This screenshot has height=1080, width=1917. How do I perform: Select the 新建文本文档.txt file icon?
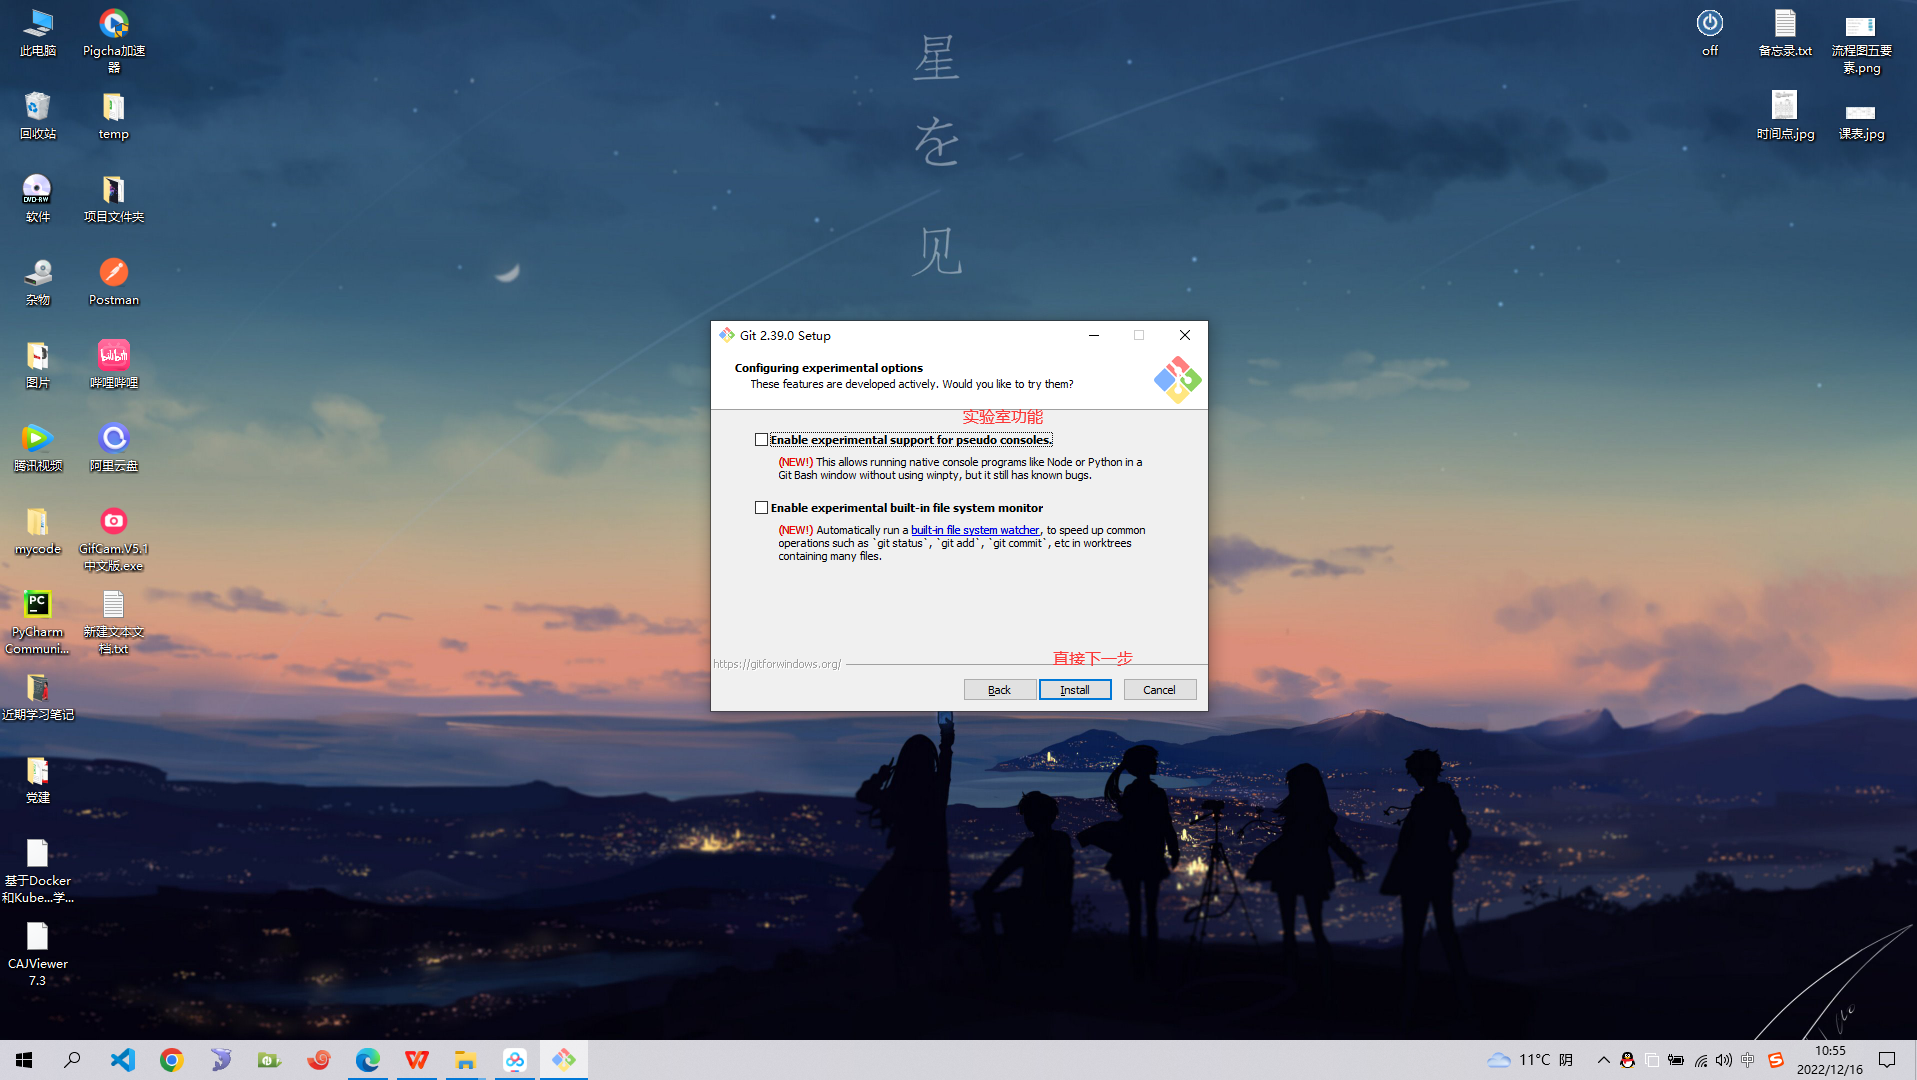pyautogui.click(x=114, y=622)
